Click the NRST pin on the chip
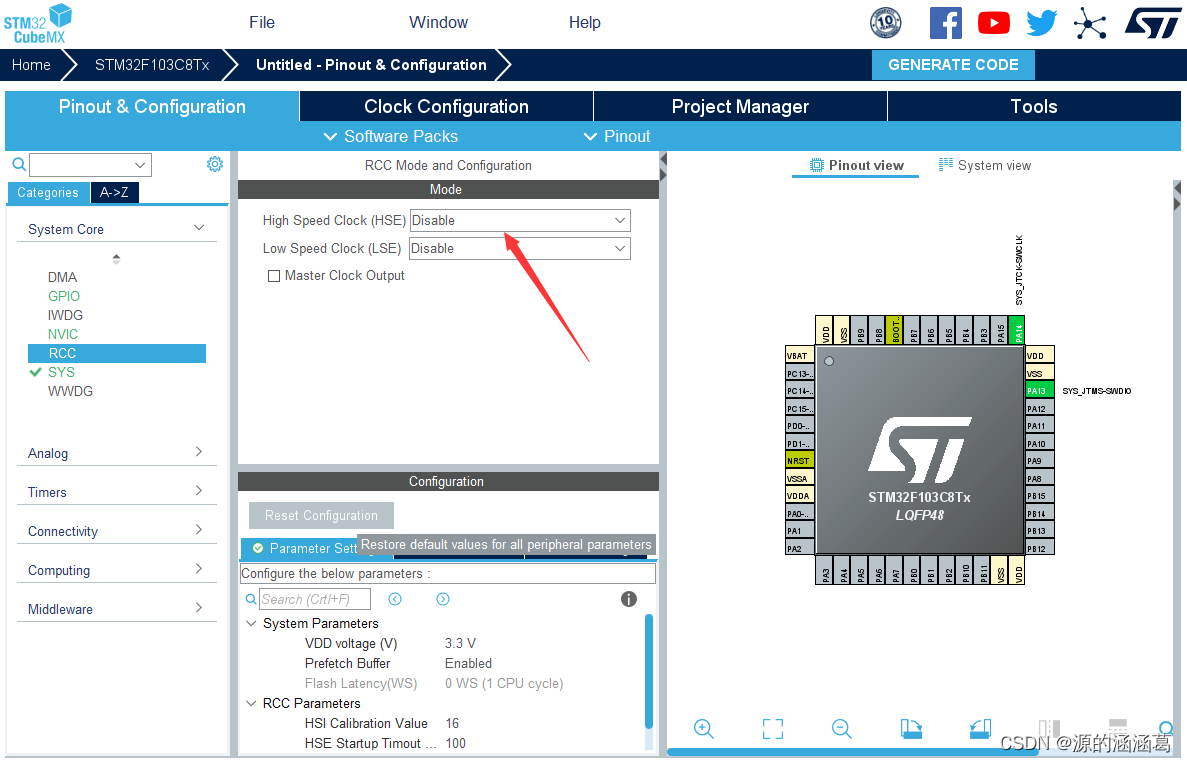Viewport: 1187px width, 762px height. coord(800,460)
